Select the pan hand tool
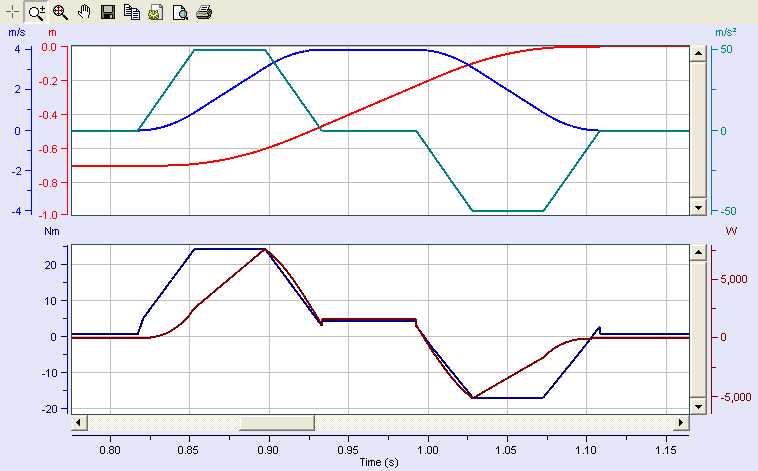Image resolution: width=758 pixels, height=471 pixels. pyautogui.click(x=84, y=12)
